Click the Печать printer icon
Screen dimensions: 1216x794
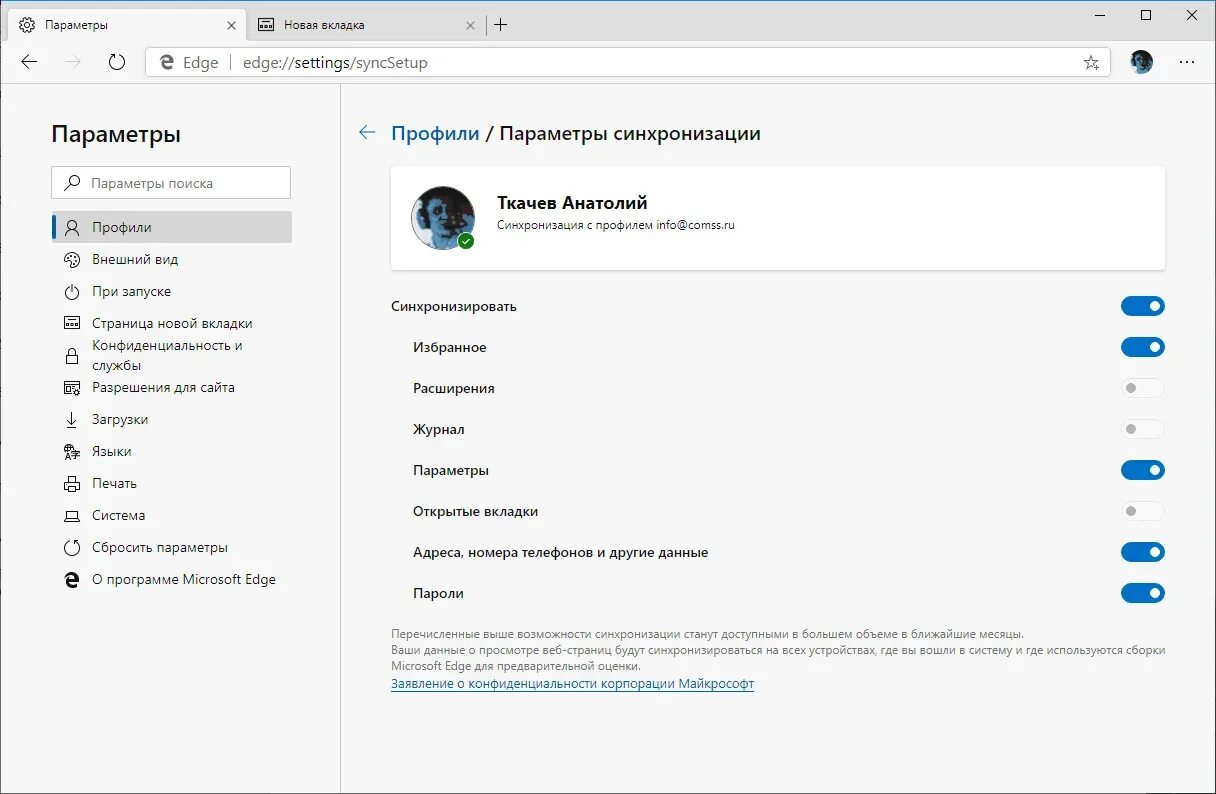(x=70, y=483)
